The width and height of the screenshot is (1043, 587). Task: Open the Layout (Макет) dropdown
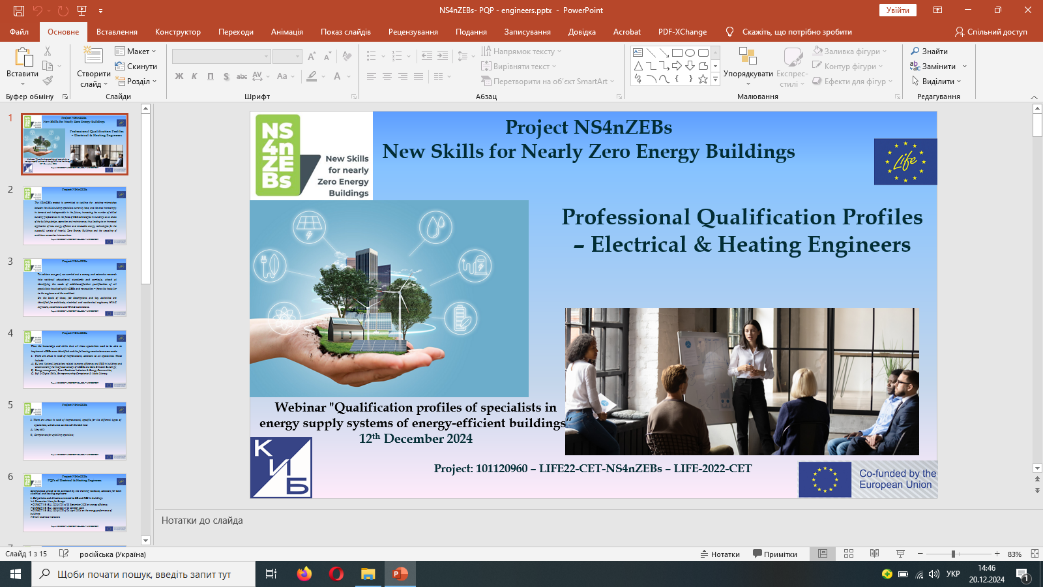pos(136,51)
